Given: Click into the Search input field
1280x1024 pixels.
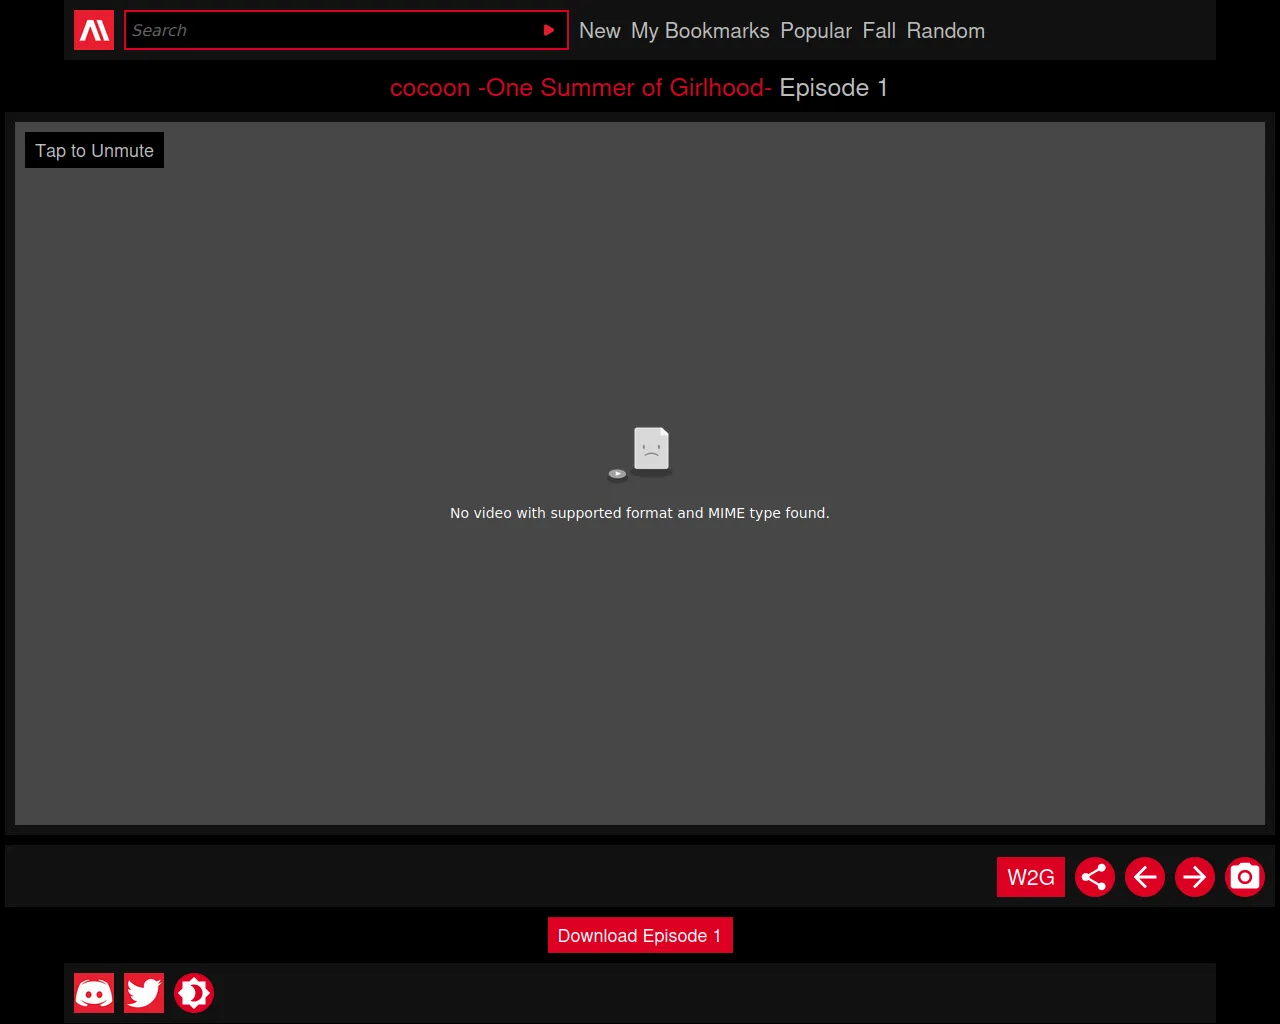Looking at the screenshot, I should [x=330, y=31].
